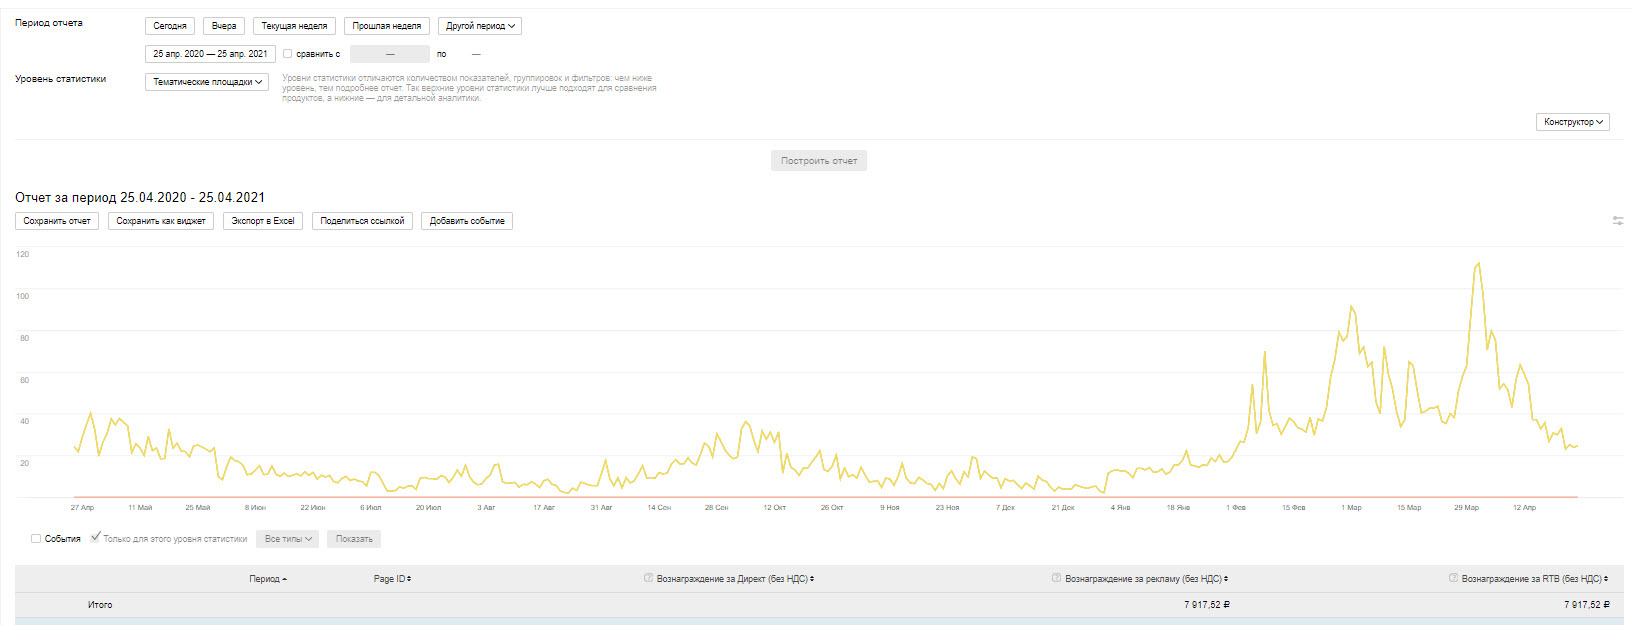Sort by Page ID column arrows
1632x625 pixels.
pyautogui.click(x=409, y=579)
